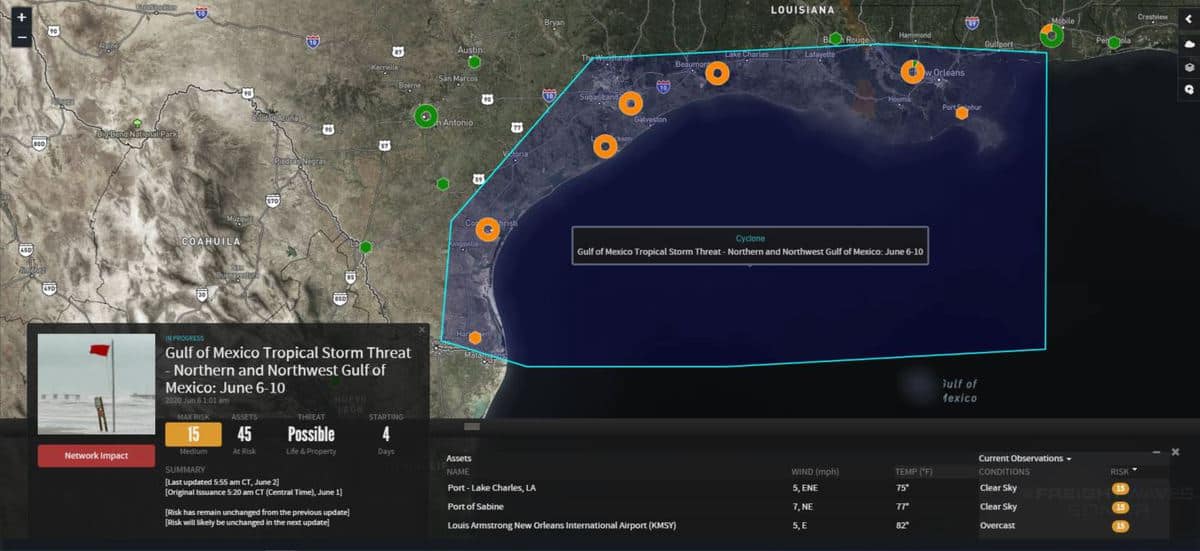Click the 82° temperature value
This screenshot has width=1200, height=551.
(x=903, y=525)
